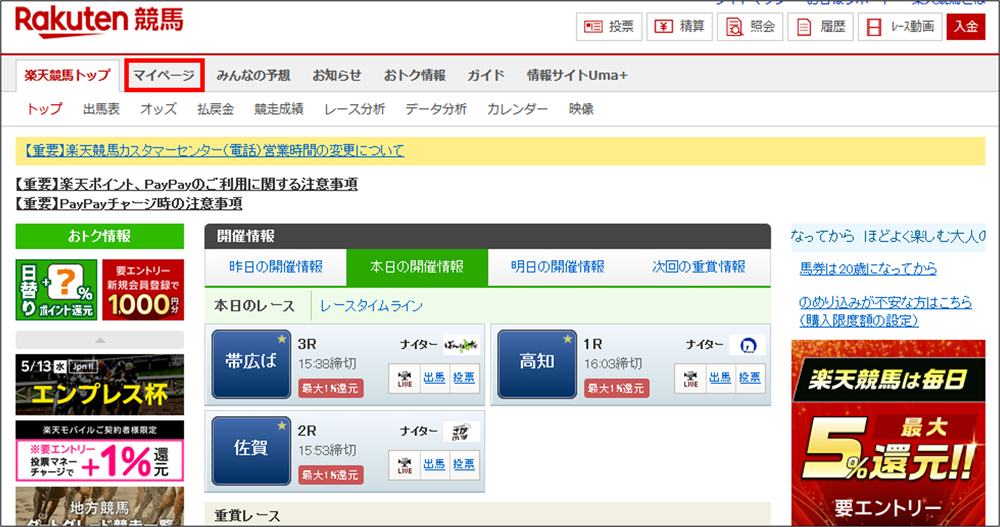Click the LIVE icon for 帯広ば 3R
Image resolution: width=1000 pixels, height=527 pixels.
404,378
